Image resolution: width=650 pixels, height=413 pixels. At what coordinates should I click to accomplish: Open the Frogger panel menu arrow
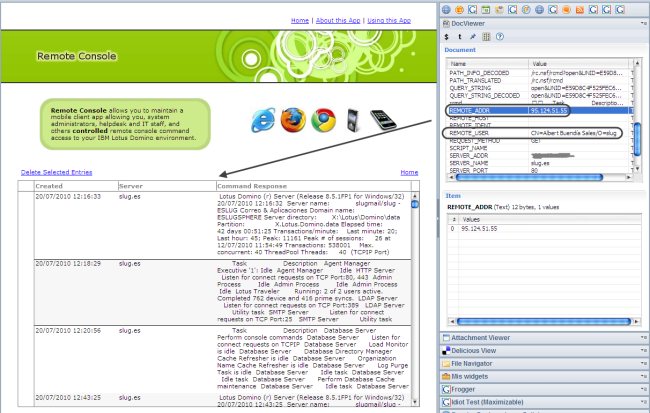pyautogui.click(x=643, y=389)
